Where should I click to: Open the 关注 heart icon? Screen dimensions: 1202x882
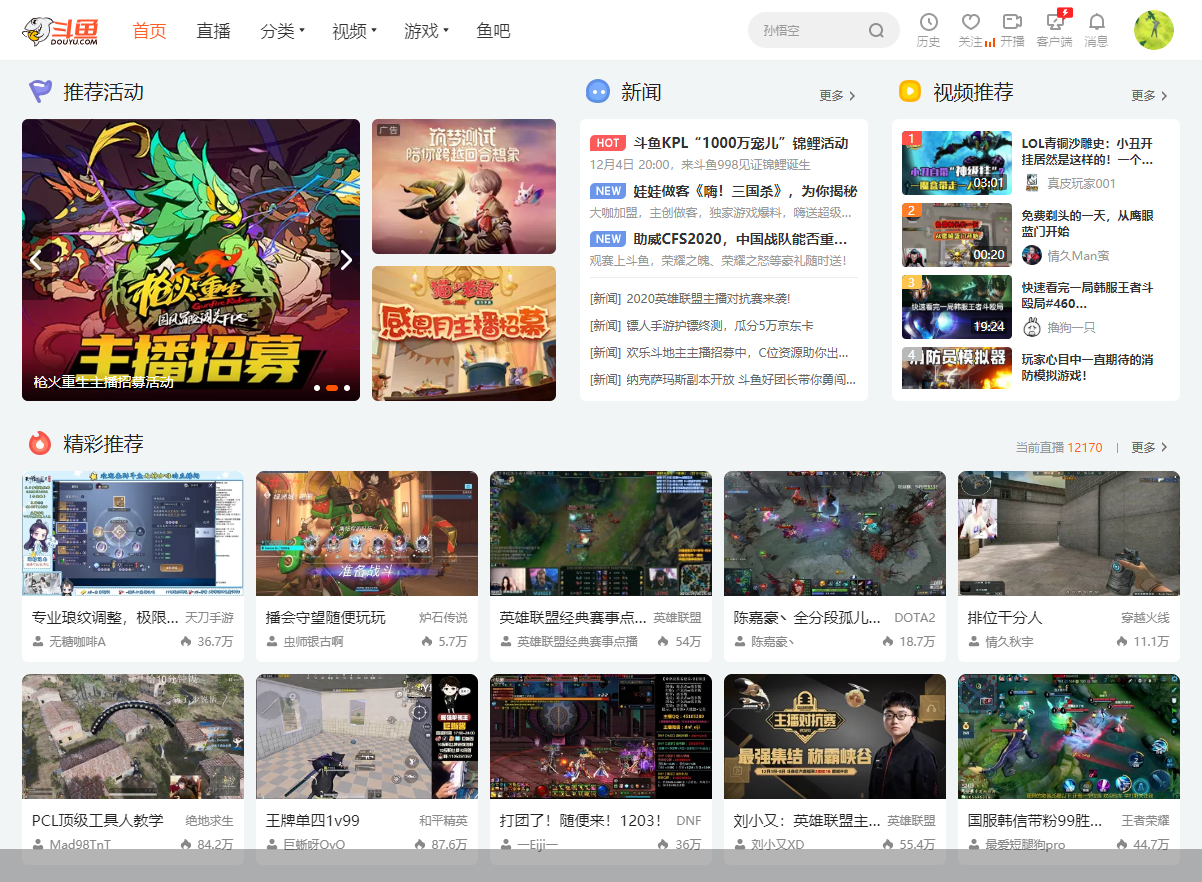970,22
